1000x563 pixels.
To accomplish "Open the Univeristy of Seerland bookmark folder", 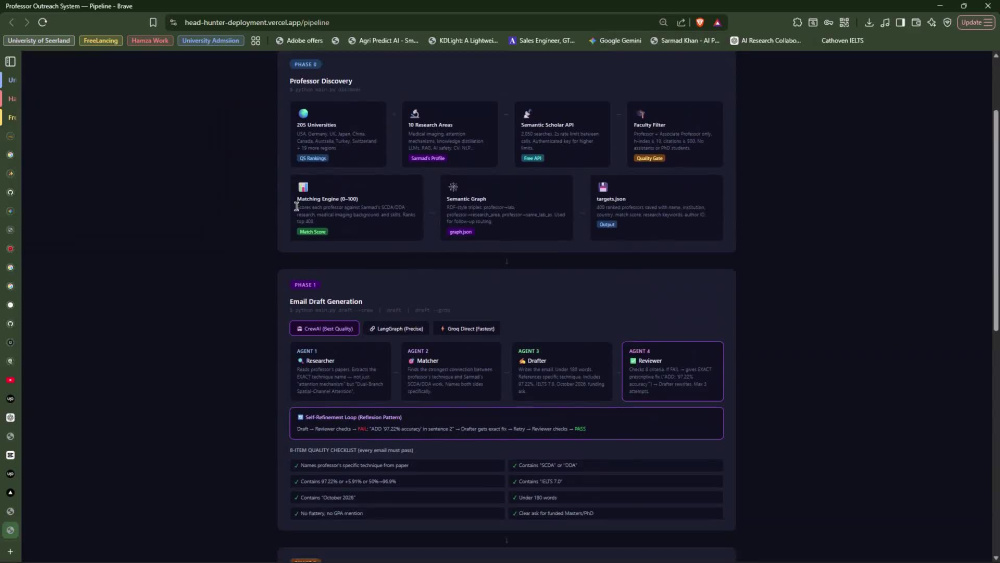I will (39, 40).
